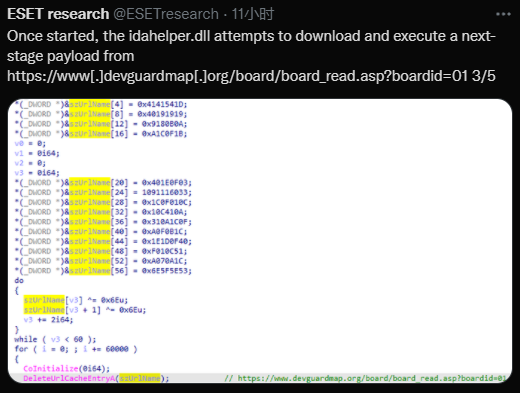Select the line v0 = 0
The height and width of the screenshot is (393, 520).
(30, 143)
